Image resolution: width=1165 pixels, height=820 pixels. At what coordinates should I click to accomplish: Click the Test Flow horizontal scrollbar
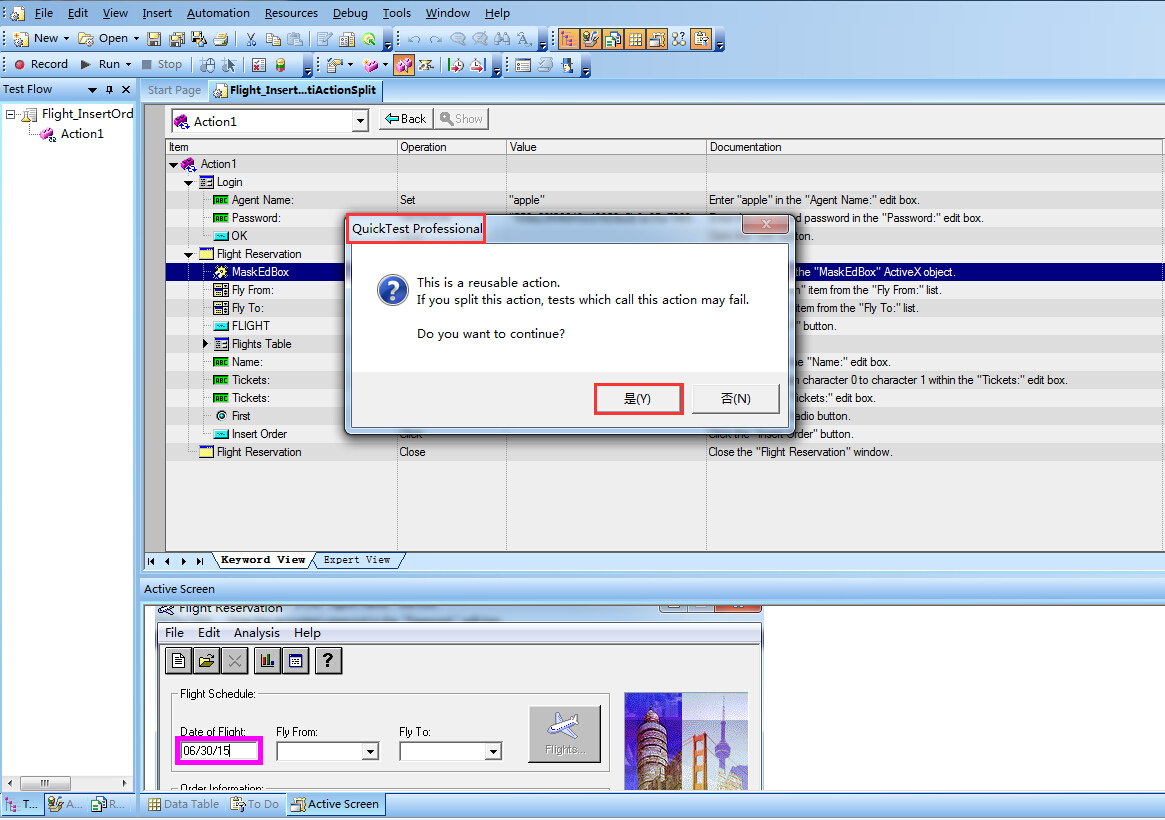(x=65, y=783)
